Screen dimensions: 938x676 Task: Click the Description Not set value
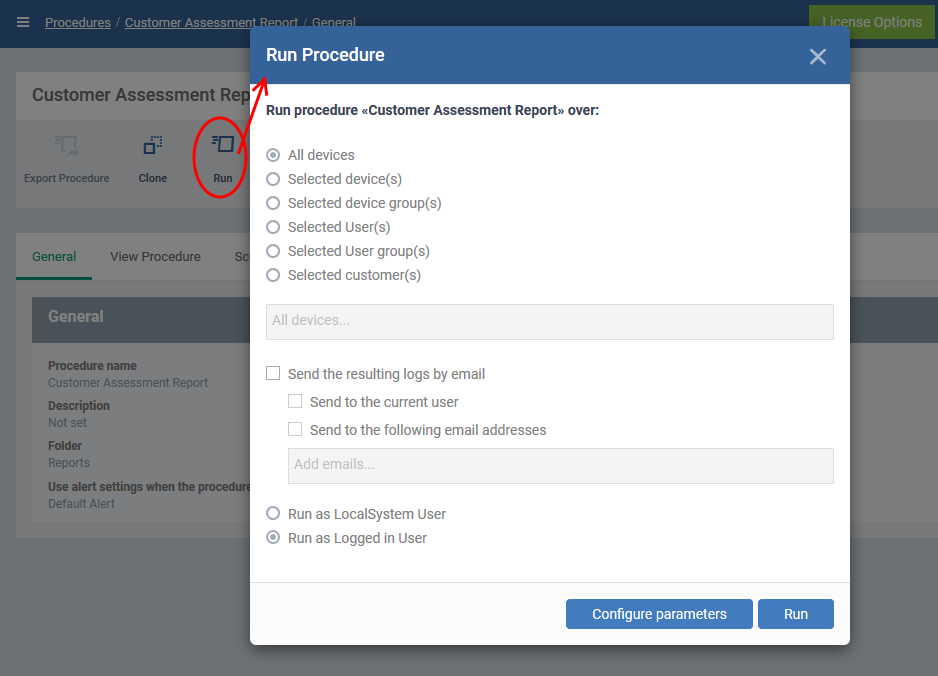coord(67,423)
